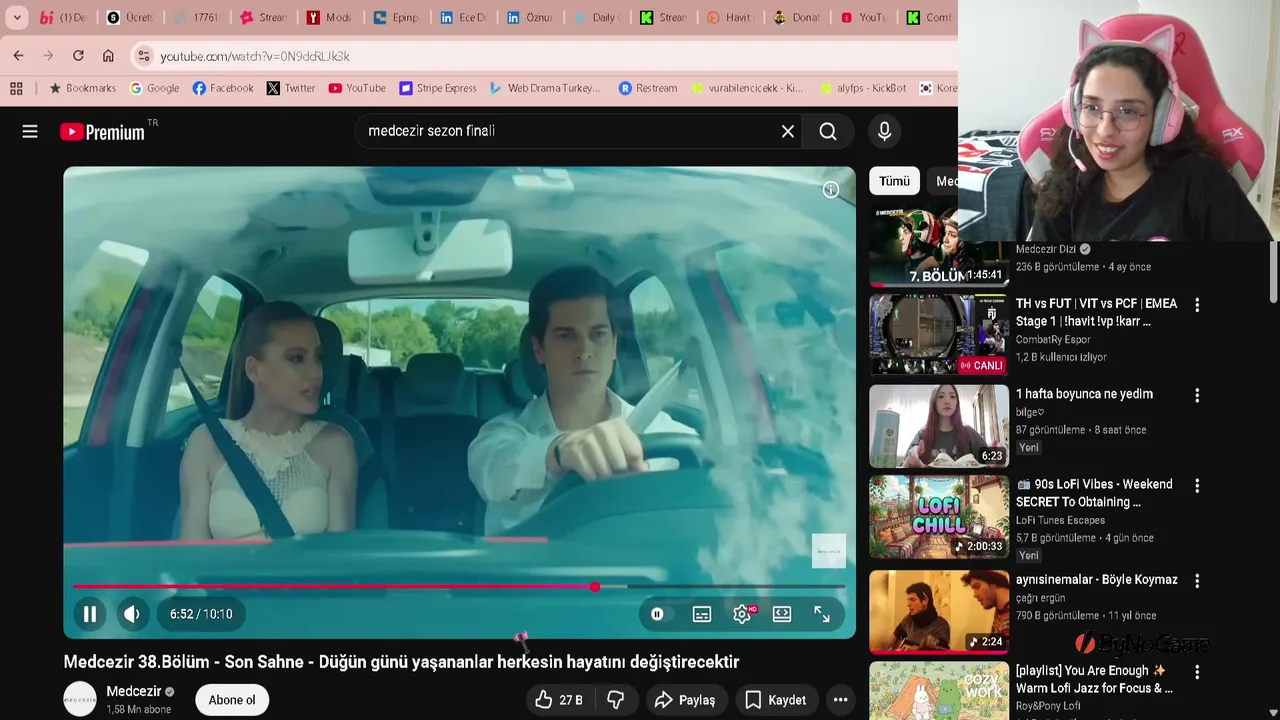Open the Restream bookmark

648,88
